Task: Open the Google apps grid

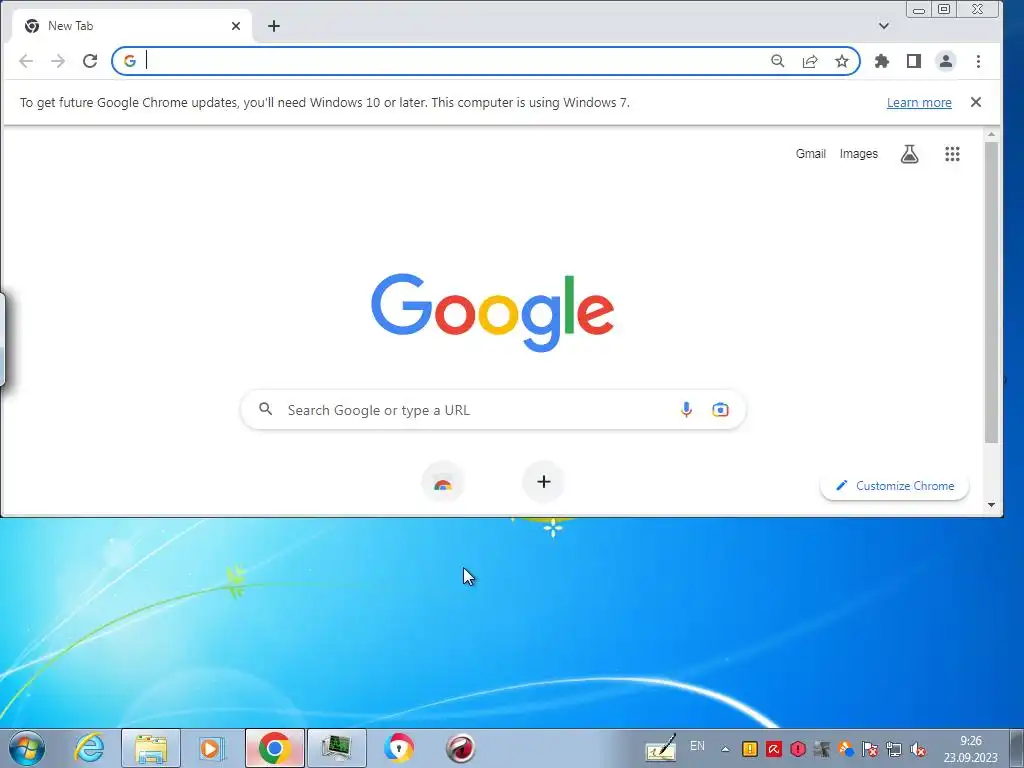Action: coord(952,154)
